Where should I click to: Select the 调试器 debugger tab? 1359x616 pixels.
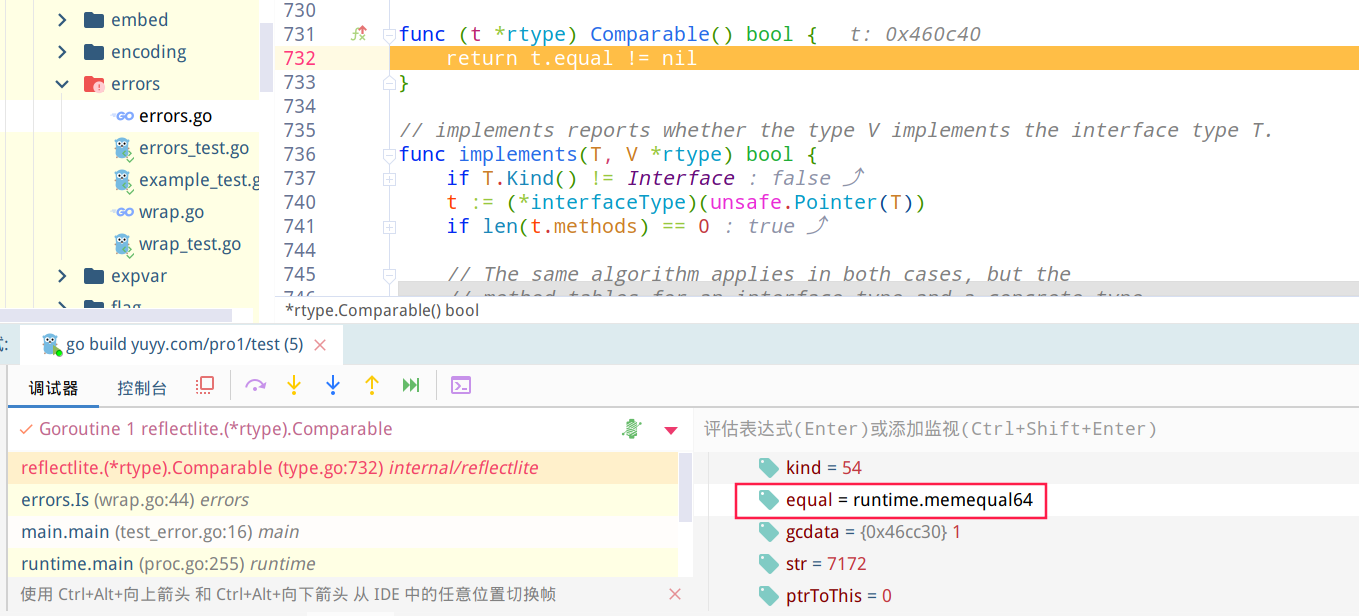coord(53,388)
